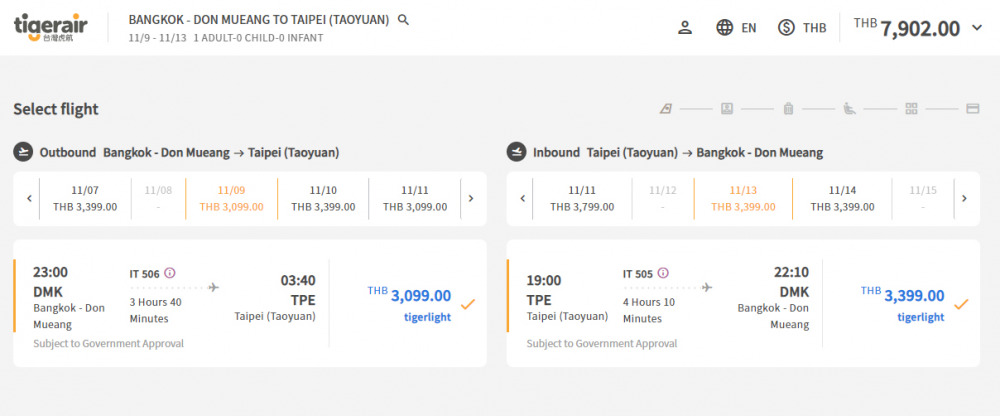Show later inbound dates with right arrow
Viewport: 1000px width, 416px height.
pyautogui.click(x=964, y=198)
